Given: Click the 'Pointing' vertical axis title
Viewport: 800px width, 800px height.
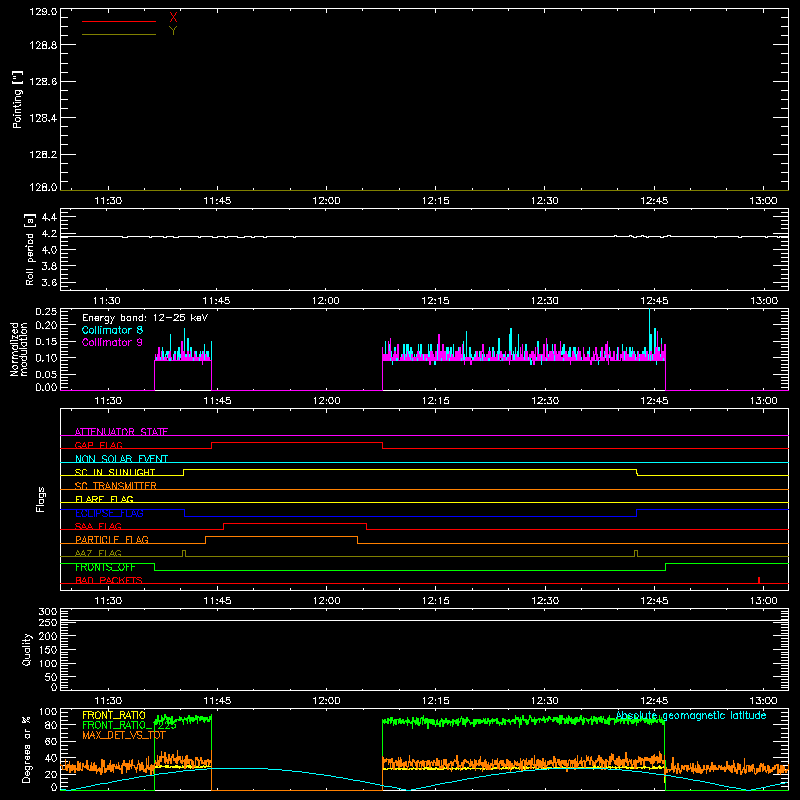Looking at the screenshot, I should 17,99.
